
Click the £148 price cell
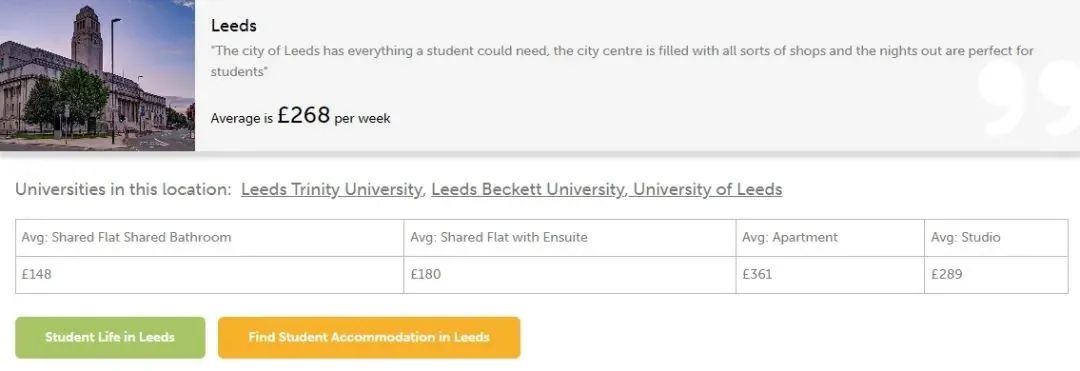(209, 275)
